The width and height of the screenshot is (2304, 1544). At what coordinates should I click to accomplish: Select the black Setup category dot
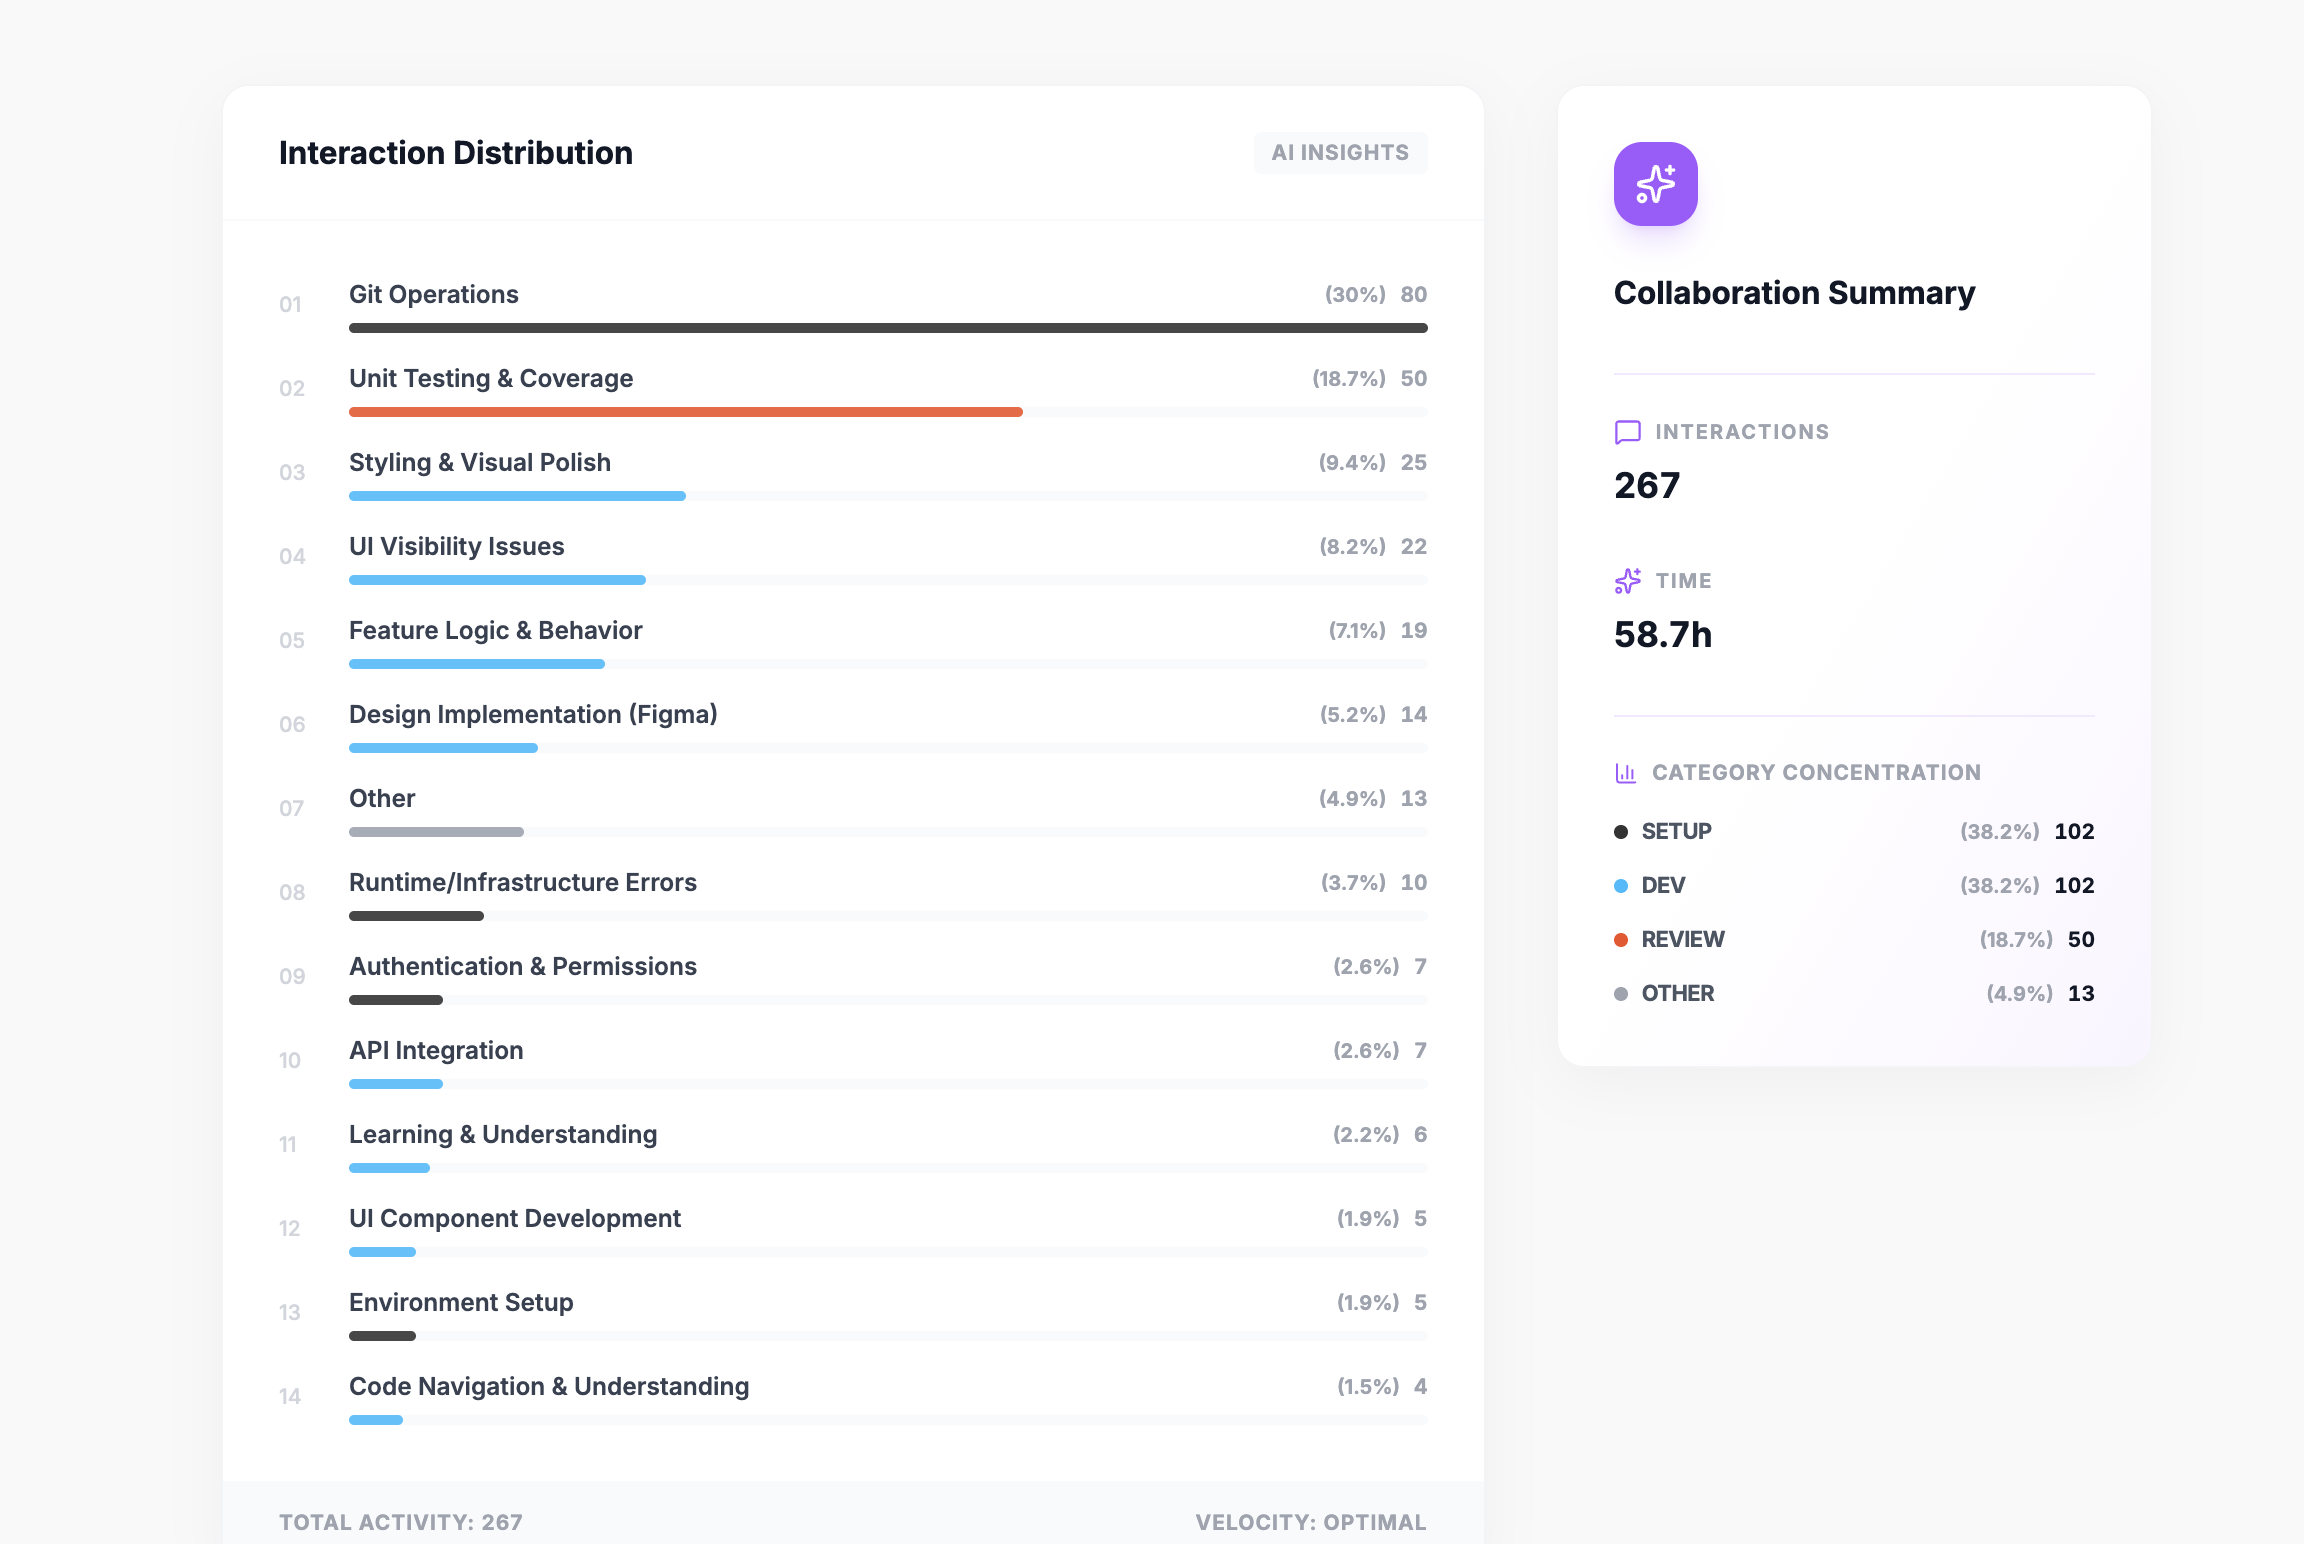point(1622,831)
